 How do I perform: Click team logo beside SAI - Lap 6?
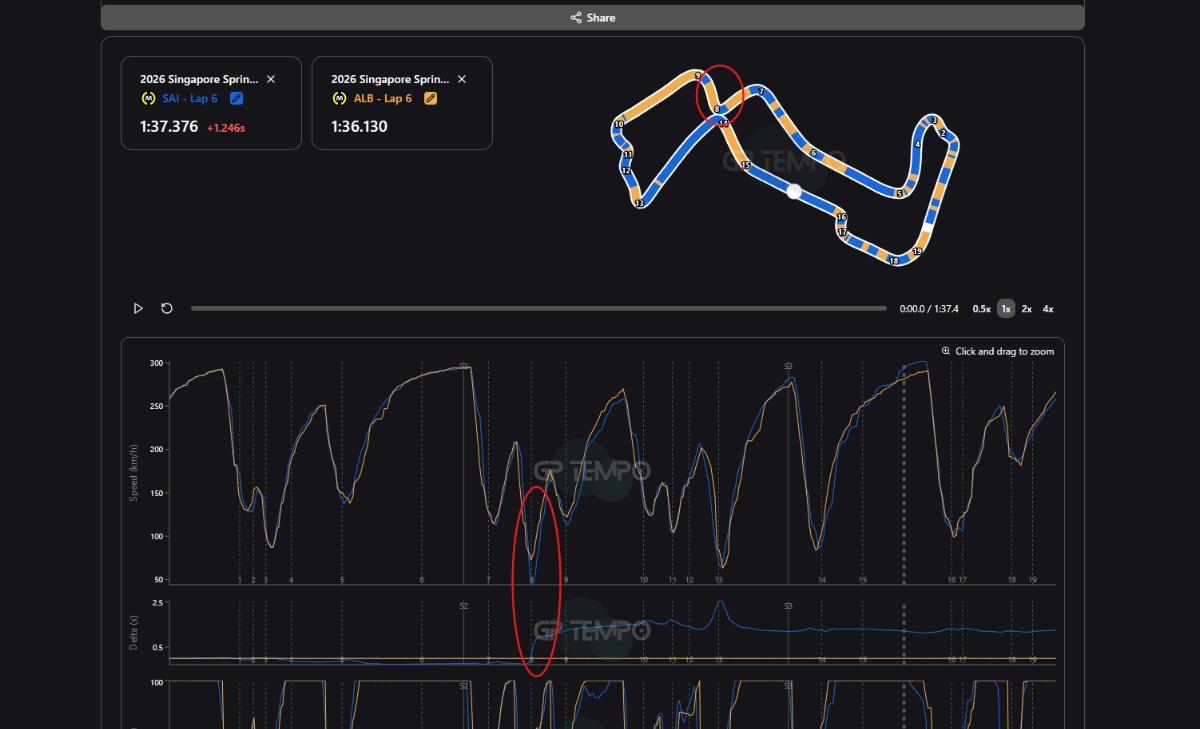click(x=148, y=98)
